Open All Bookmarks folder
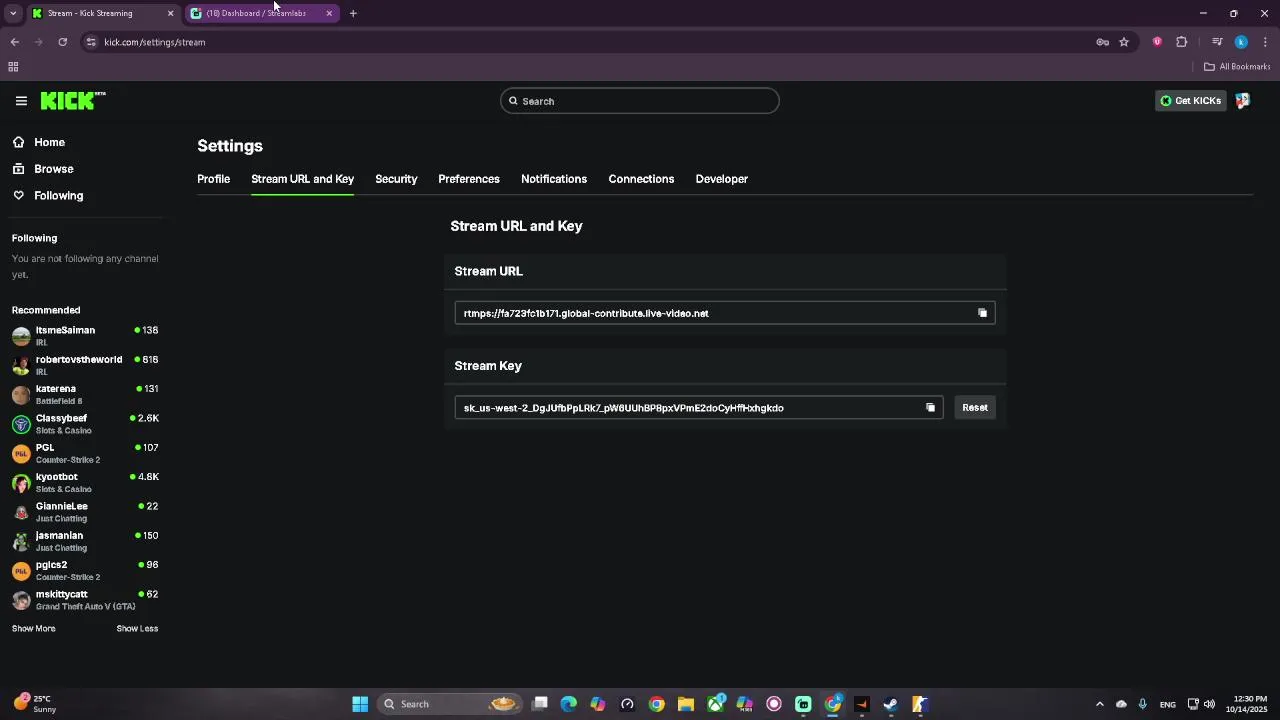The image size is (1280, 720). click(x=1237, y=67)
